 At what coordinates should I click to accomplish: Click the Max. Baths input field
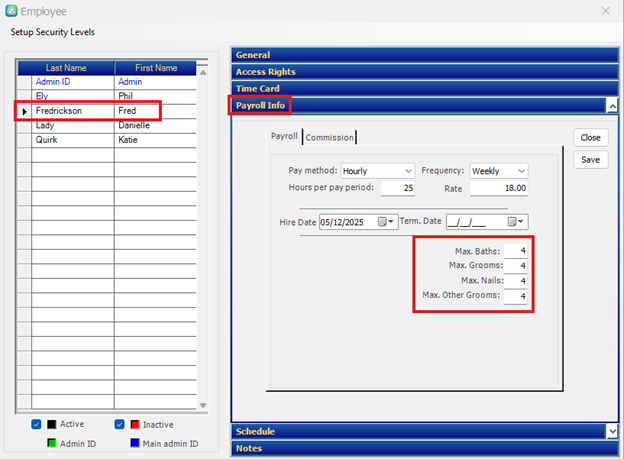click(515, 250)
